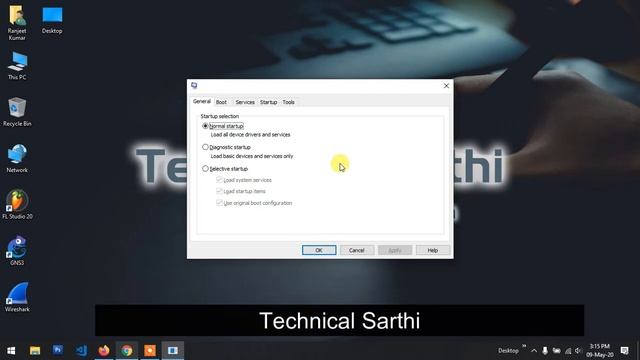640x360 pixels.
Task: Select the Wireshark desktop shortcut
Action: 17,297
